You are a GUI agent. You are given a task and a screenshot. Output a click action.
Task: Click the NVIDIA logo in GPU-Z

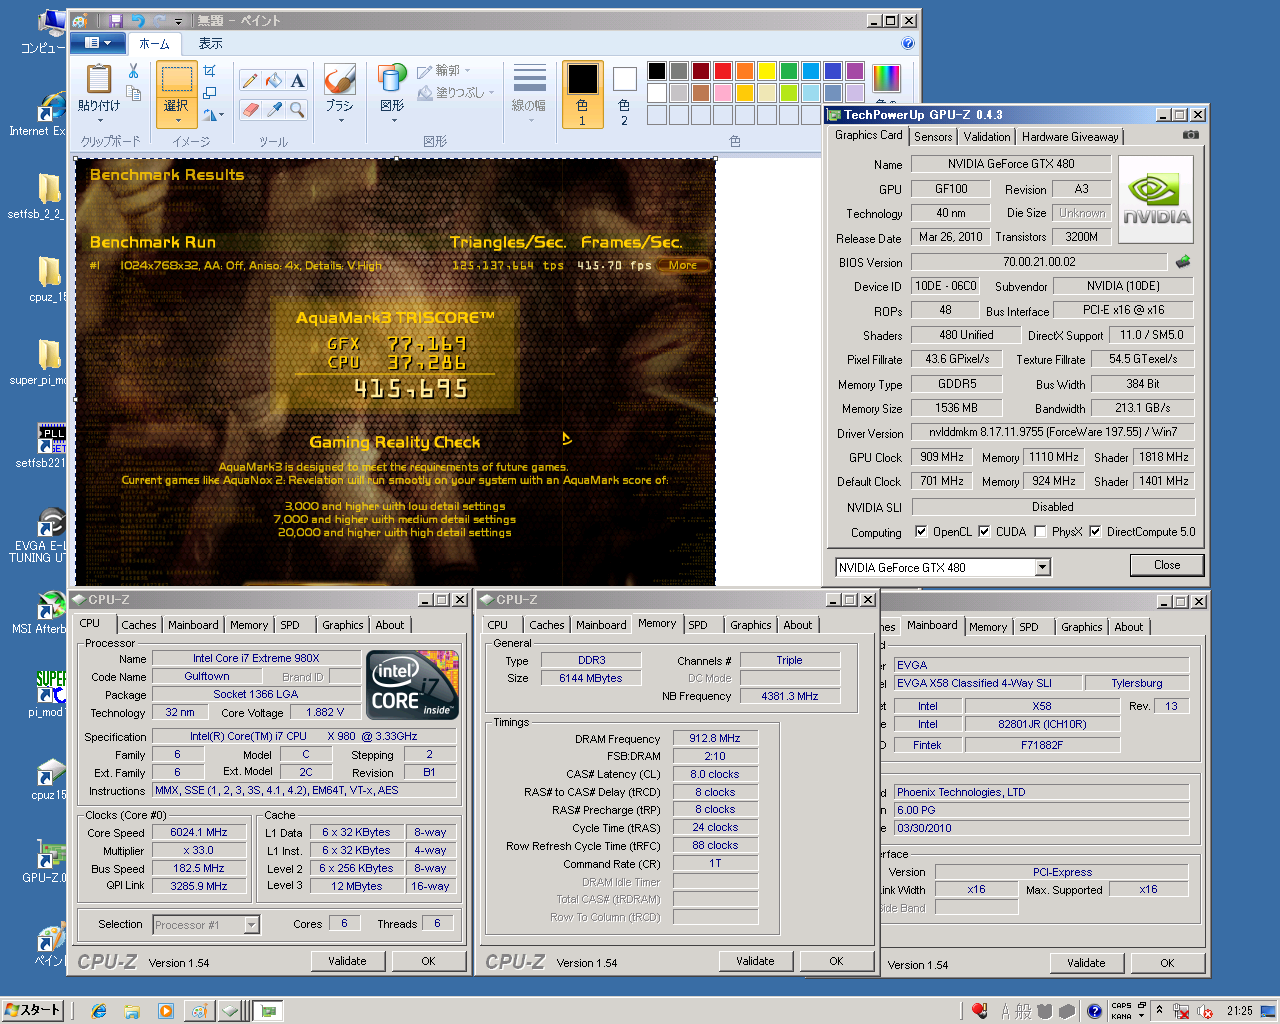point(1156,200)
